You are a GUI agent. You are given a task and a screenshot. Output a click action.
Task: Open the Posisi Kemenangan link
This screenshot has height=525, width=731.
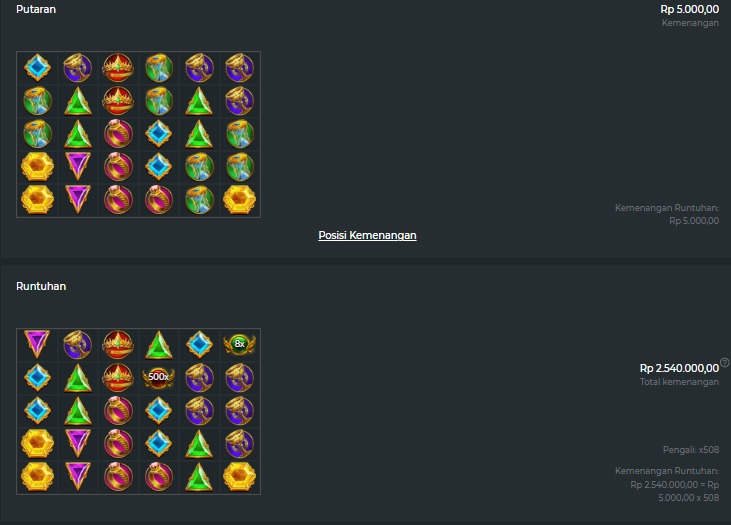(x=367, y=235)
